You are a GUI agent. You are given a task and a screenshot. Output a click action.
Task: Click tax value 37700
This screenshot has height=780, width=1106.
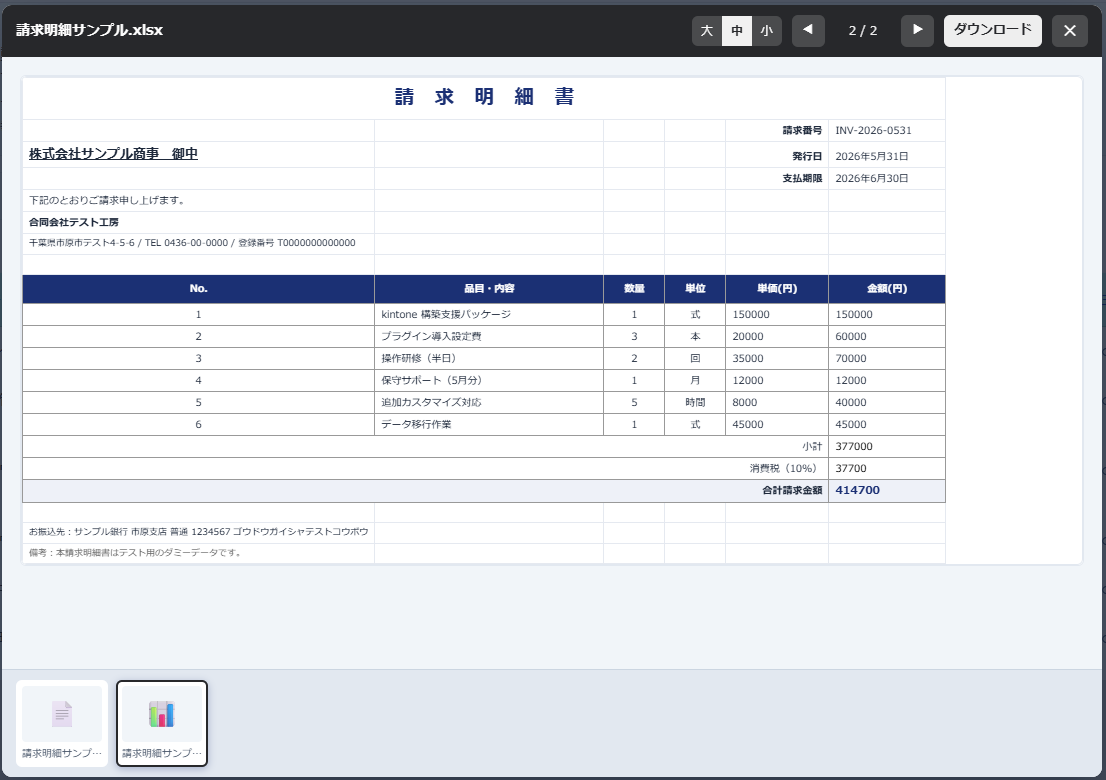click(x=851, y=468)
